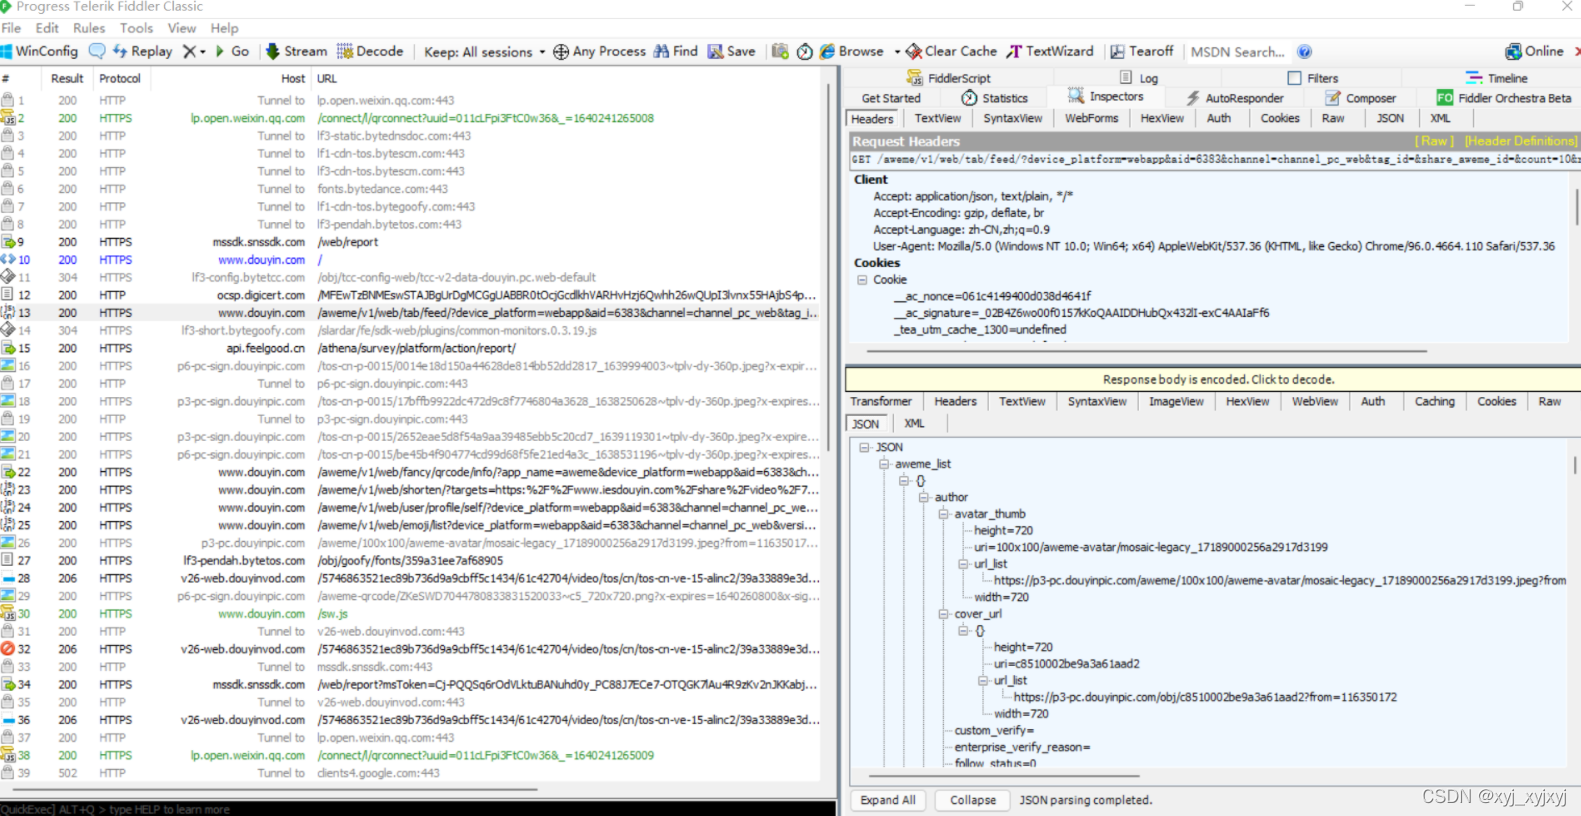Select session 13 www.douyin.com feed request
1581x816 pixels.
point(410,313)
